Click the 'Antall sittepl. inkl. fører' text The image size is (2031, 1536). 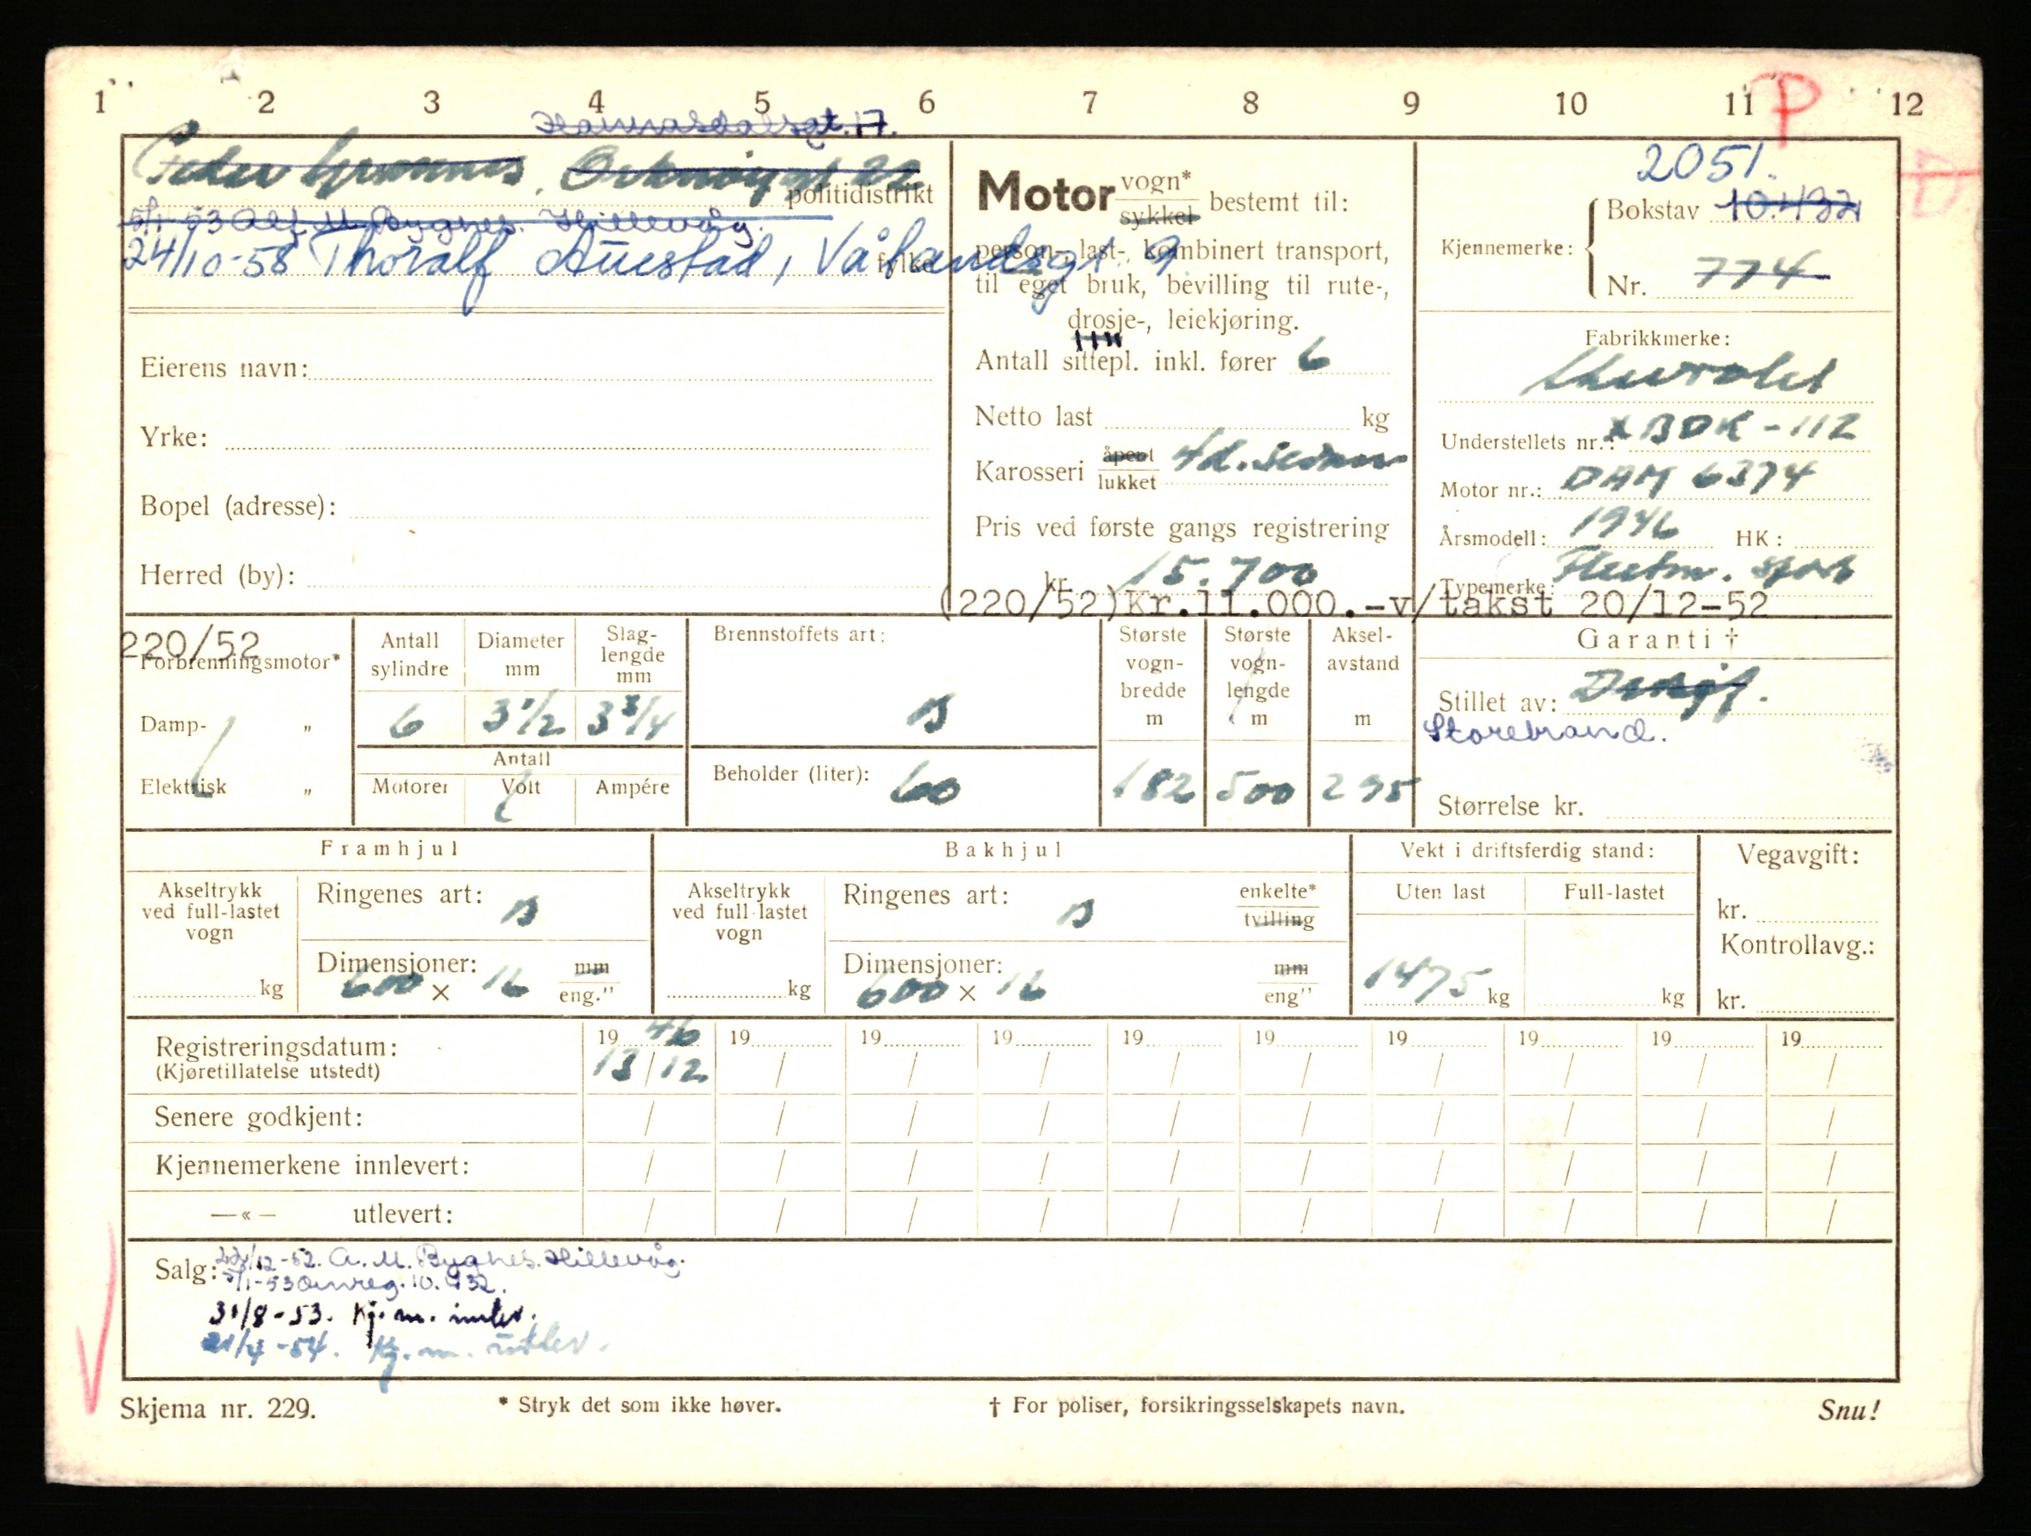(x=1126, y=361)
